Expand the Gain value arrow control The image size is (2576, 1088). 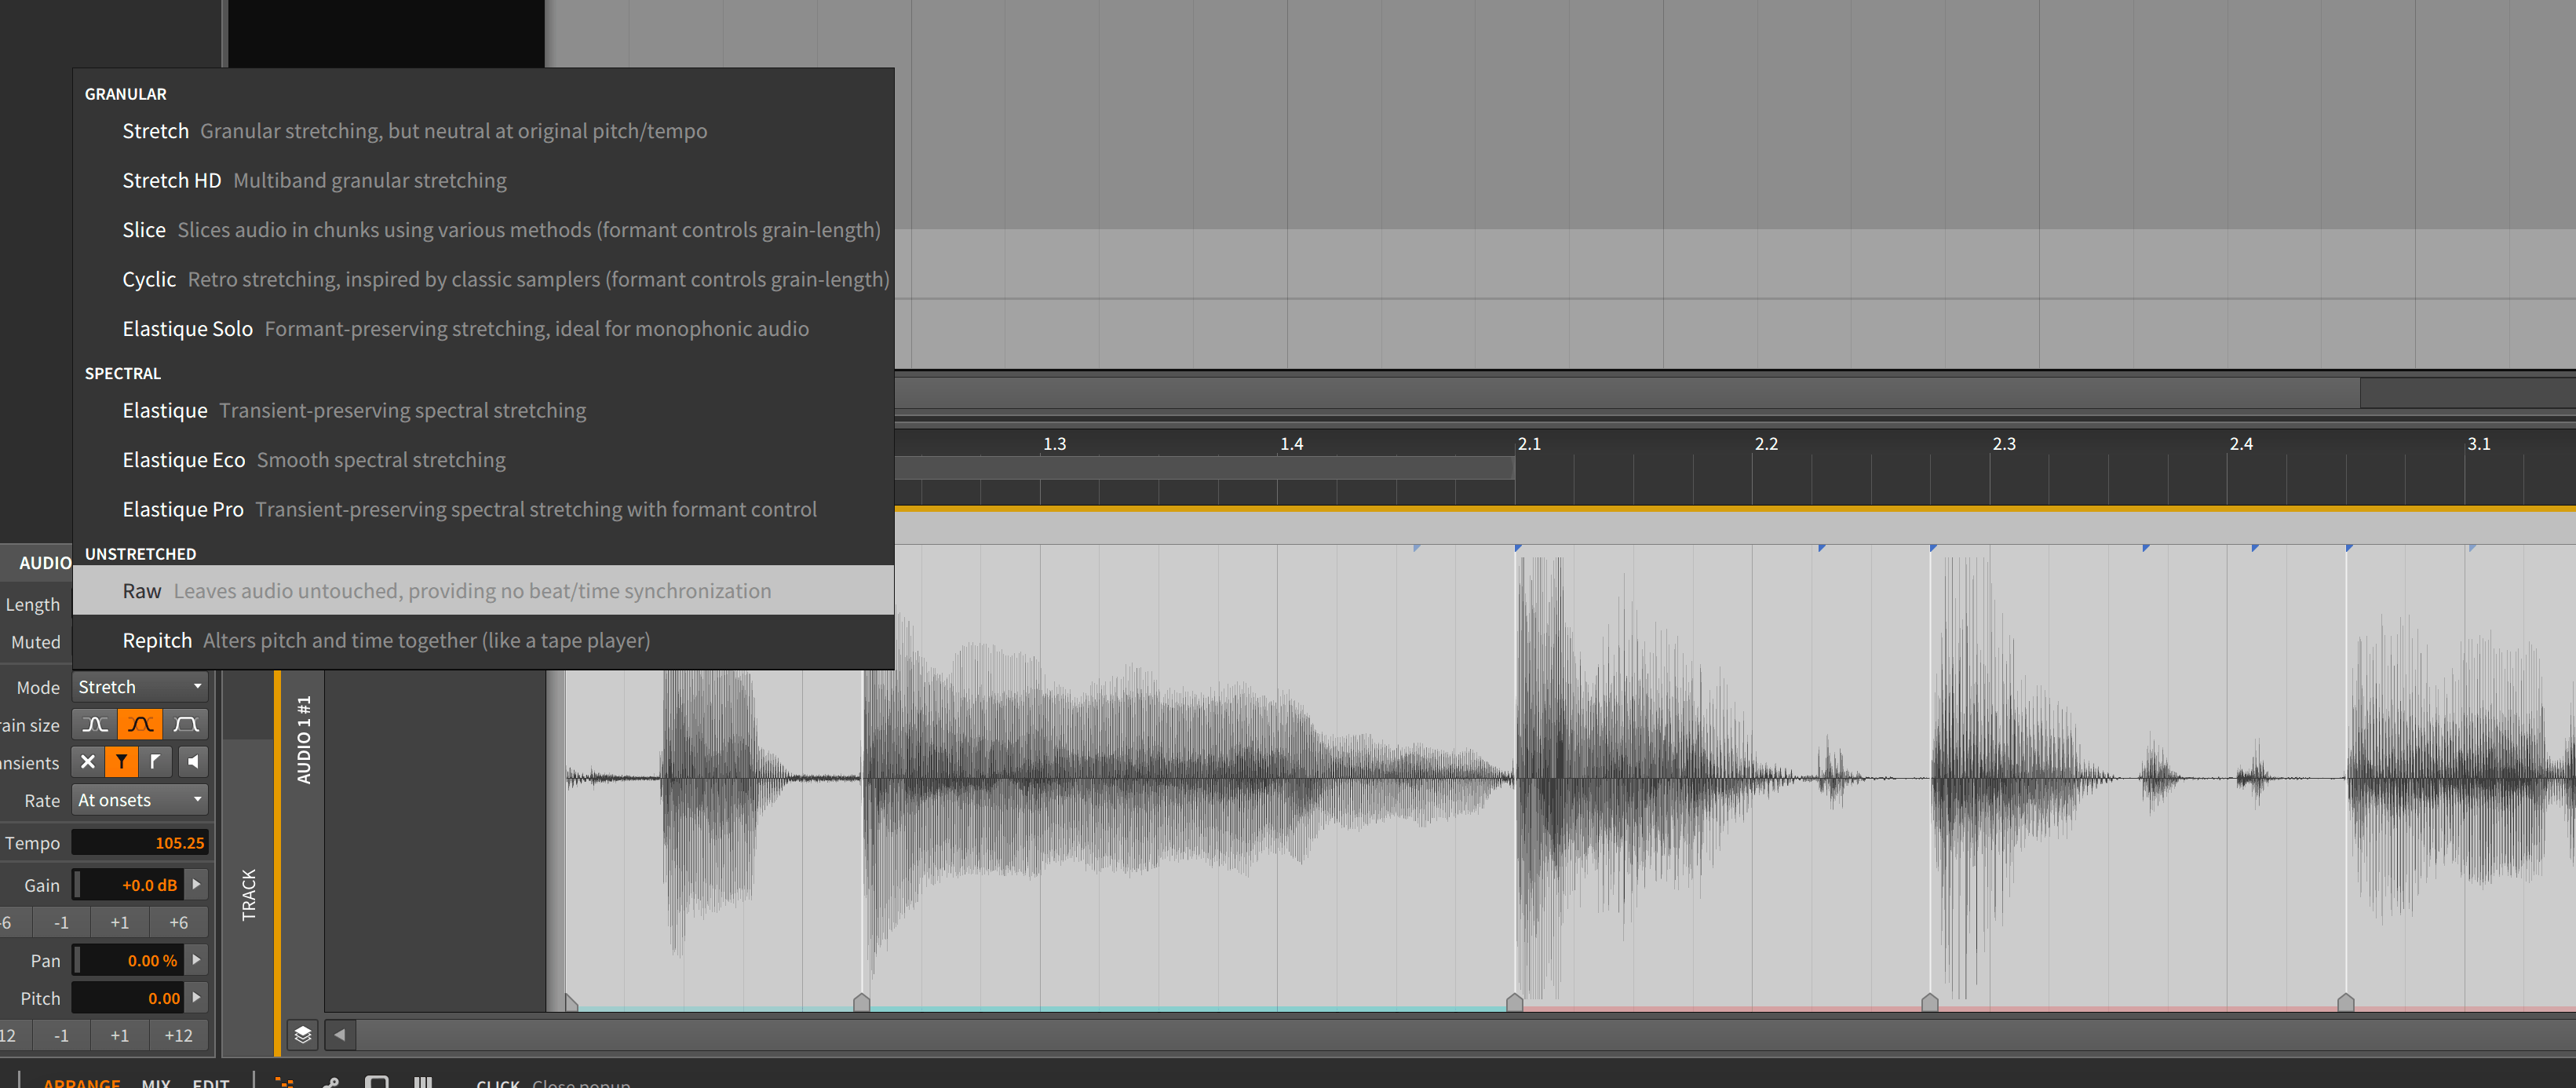(x=197, y=884)
